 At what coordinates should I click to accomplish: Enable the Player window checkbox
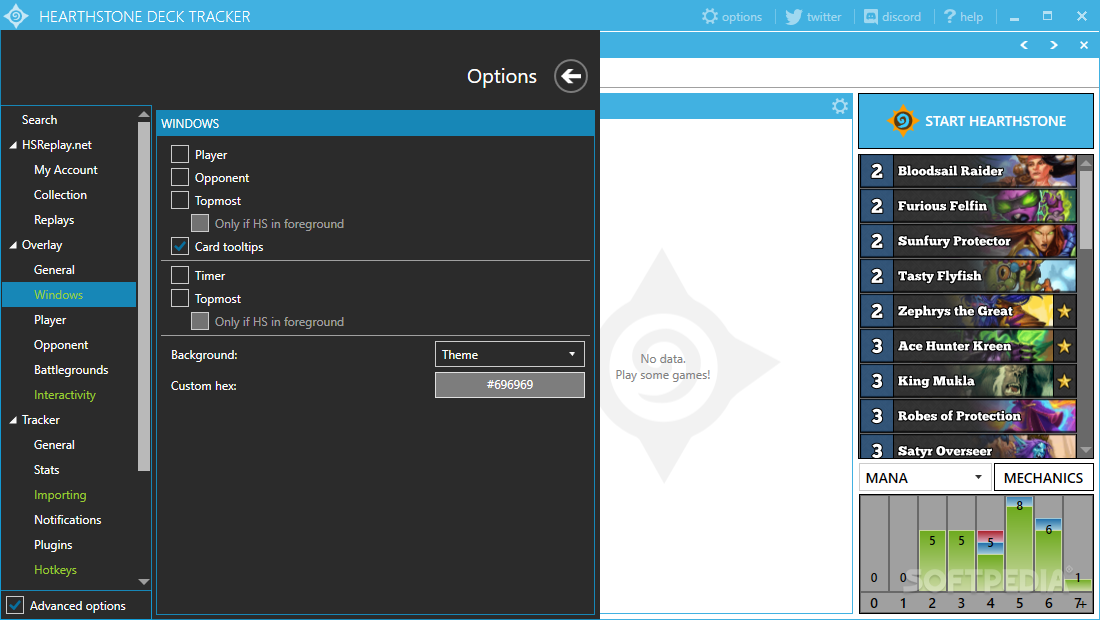[180, 154]
